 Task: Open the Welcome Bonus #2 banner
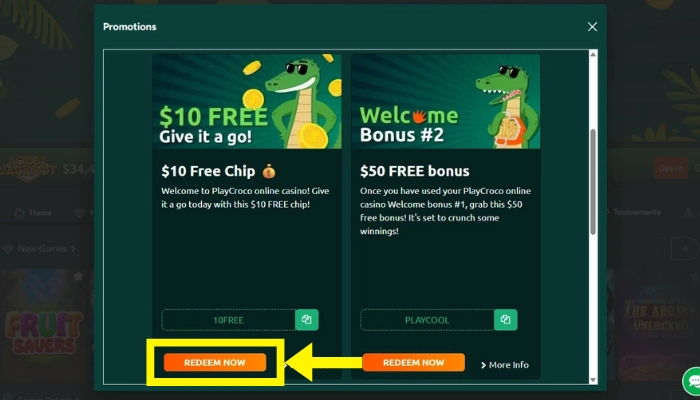coord(446,101)
